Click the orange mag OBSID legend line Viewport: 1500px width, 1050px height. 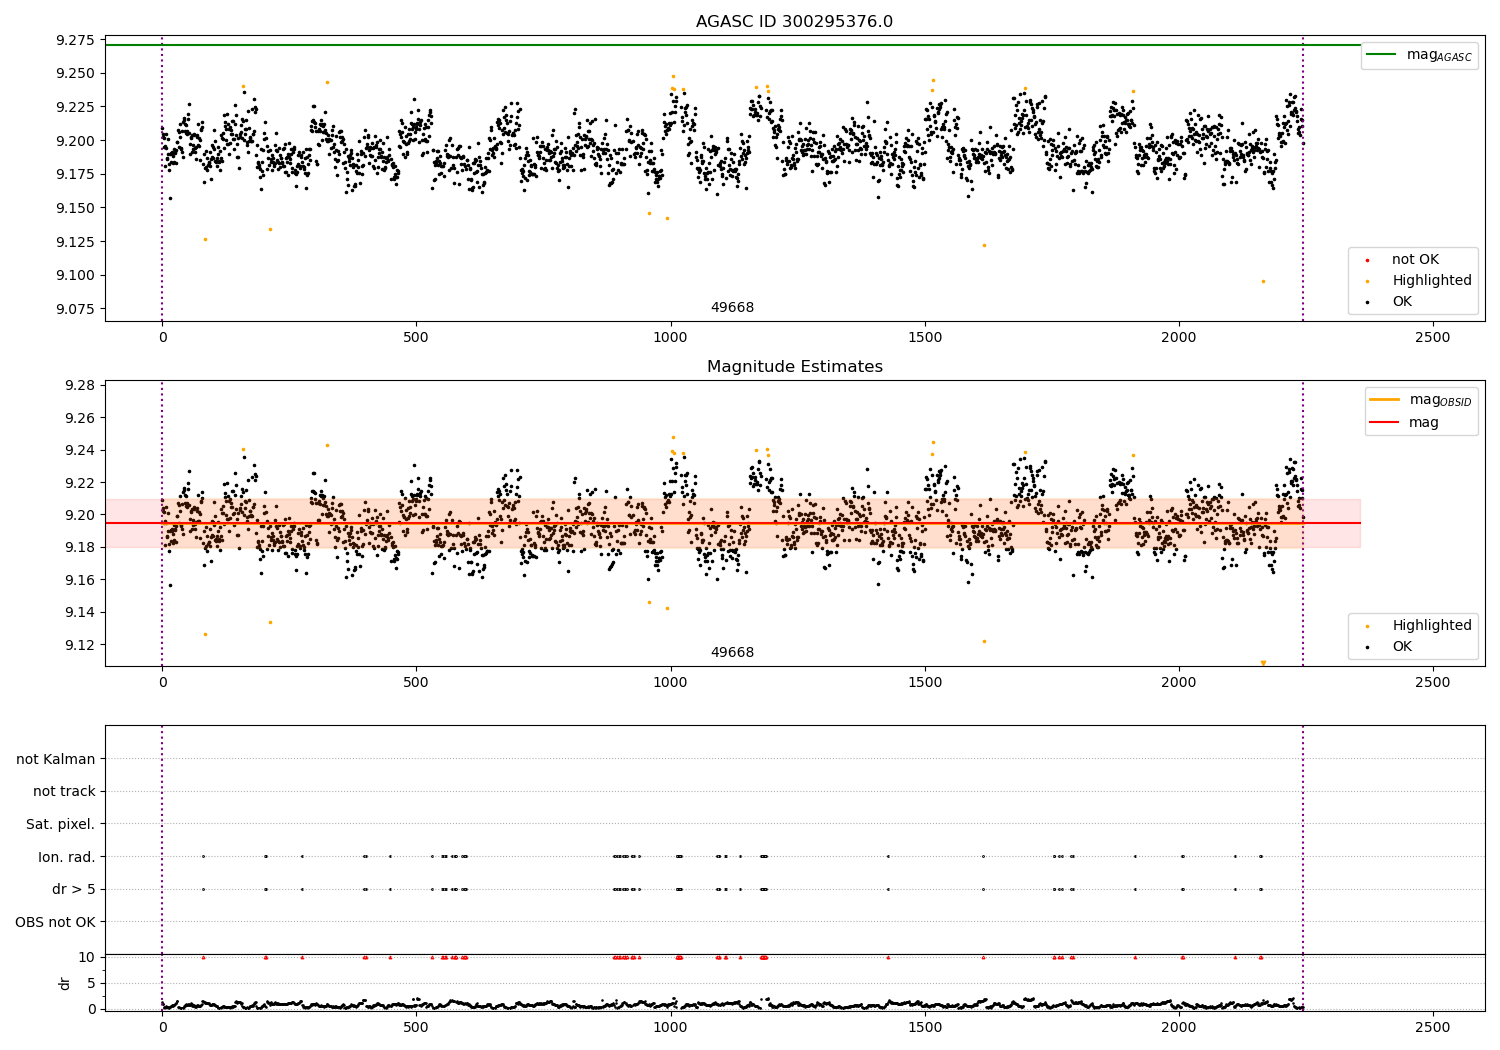pyautogui.click(x=1384, y=400)
